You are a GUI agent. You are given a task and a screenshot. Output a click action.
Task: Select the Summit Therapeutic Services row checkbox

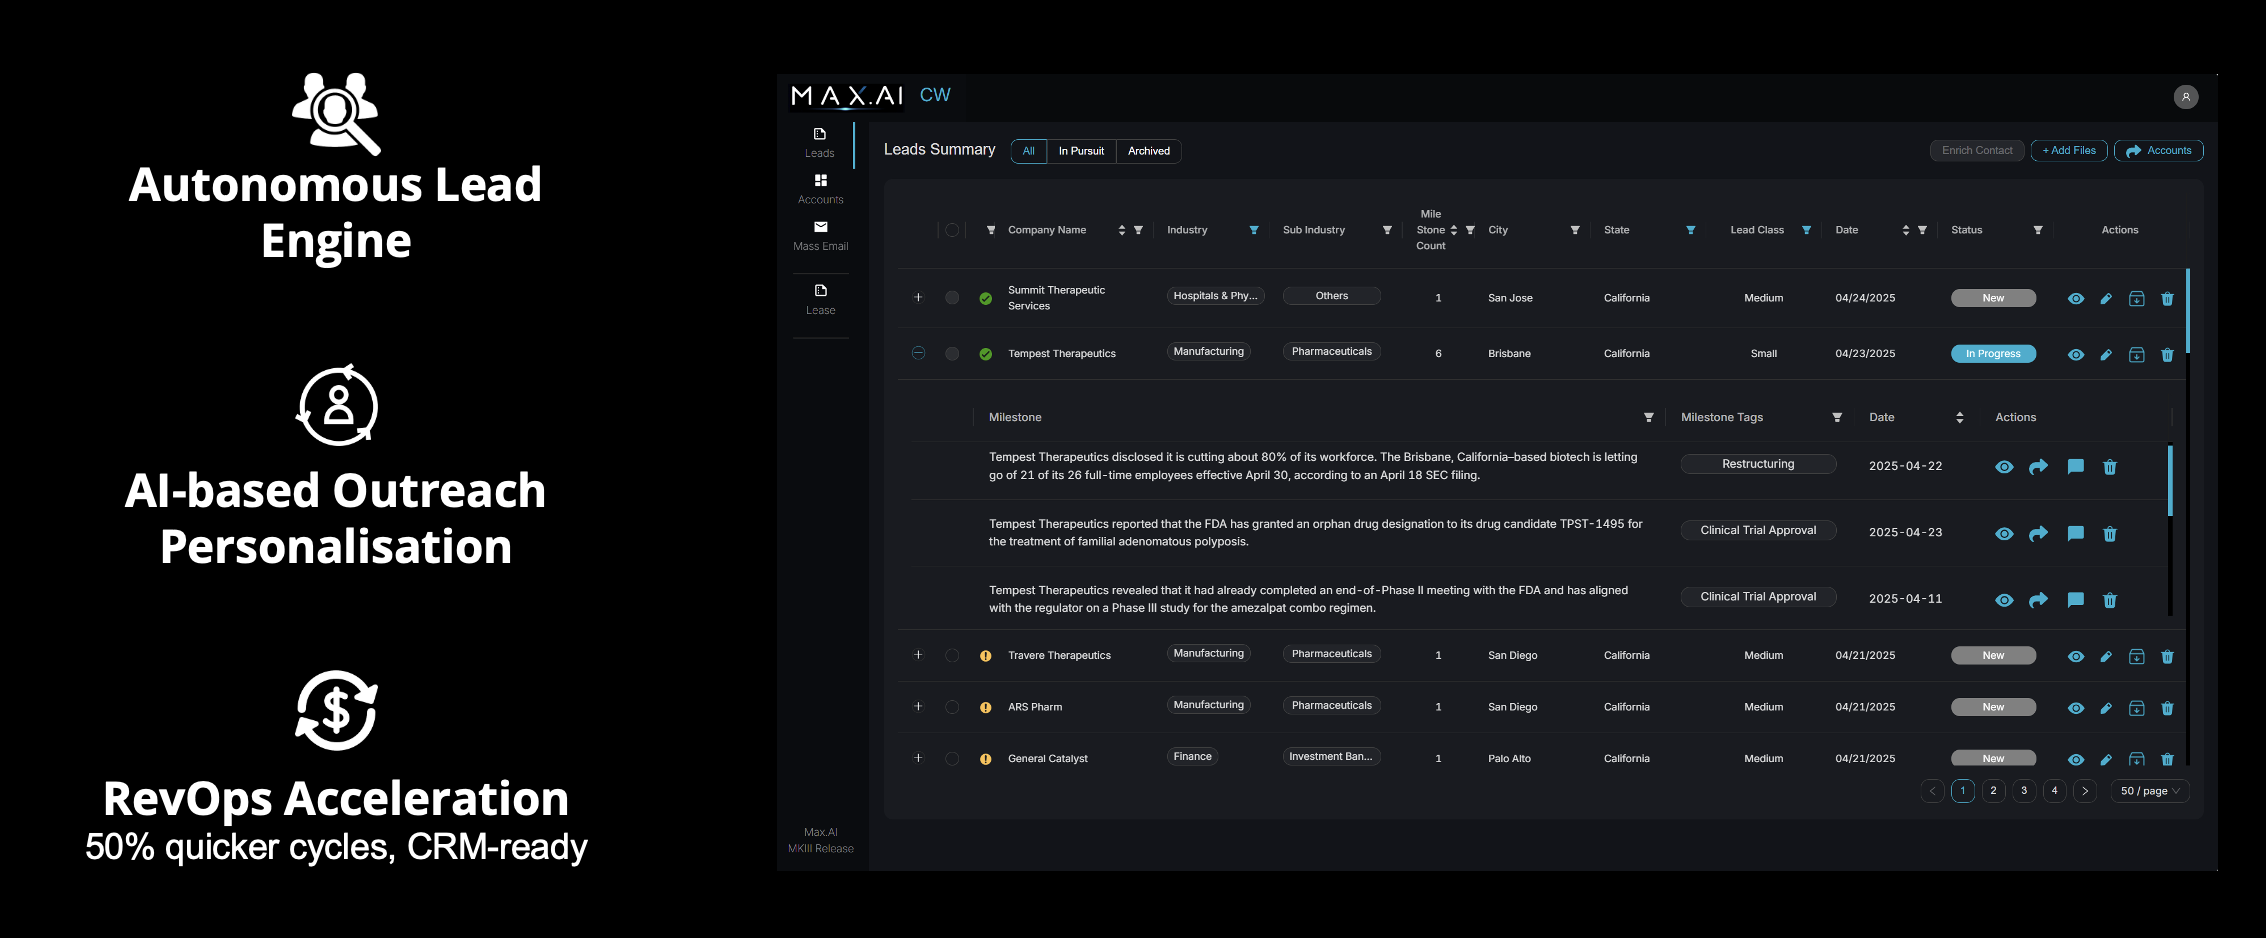(952, 298)
